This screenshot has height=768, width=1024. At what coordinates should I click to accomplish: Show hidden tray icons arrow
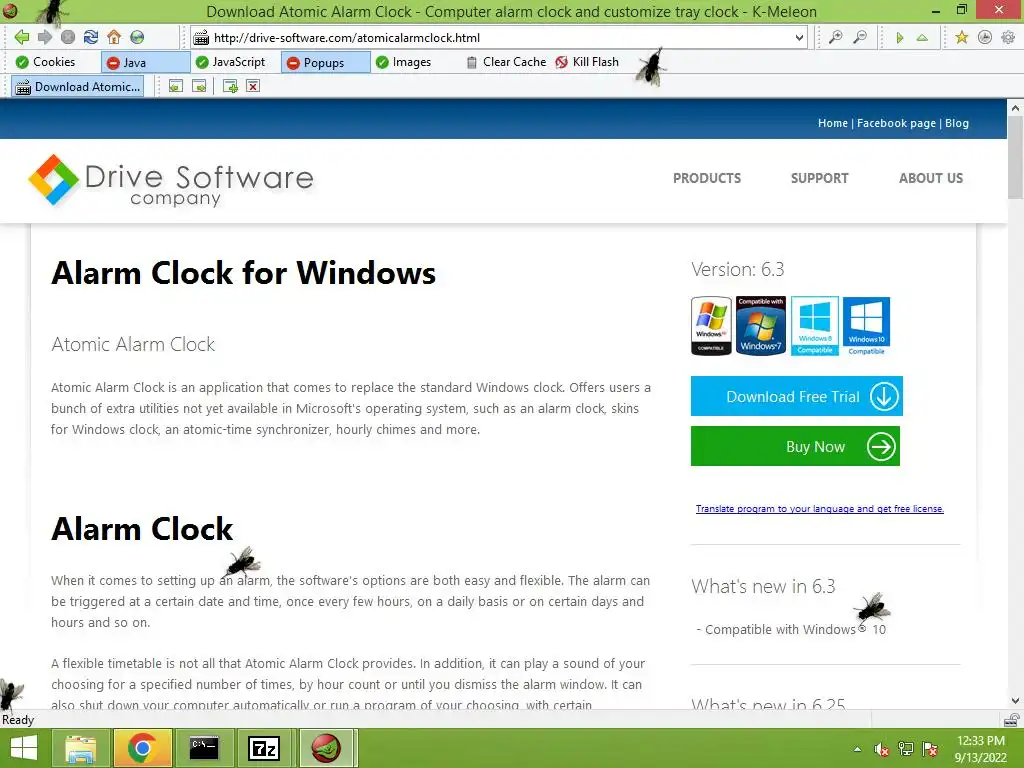[x=857, y=749]
